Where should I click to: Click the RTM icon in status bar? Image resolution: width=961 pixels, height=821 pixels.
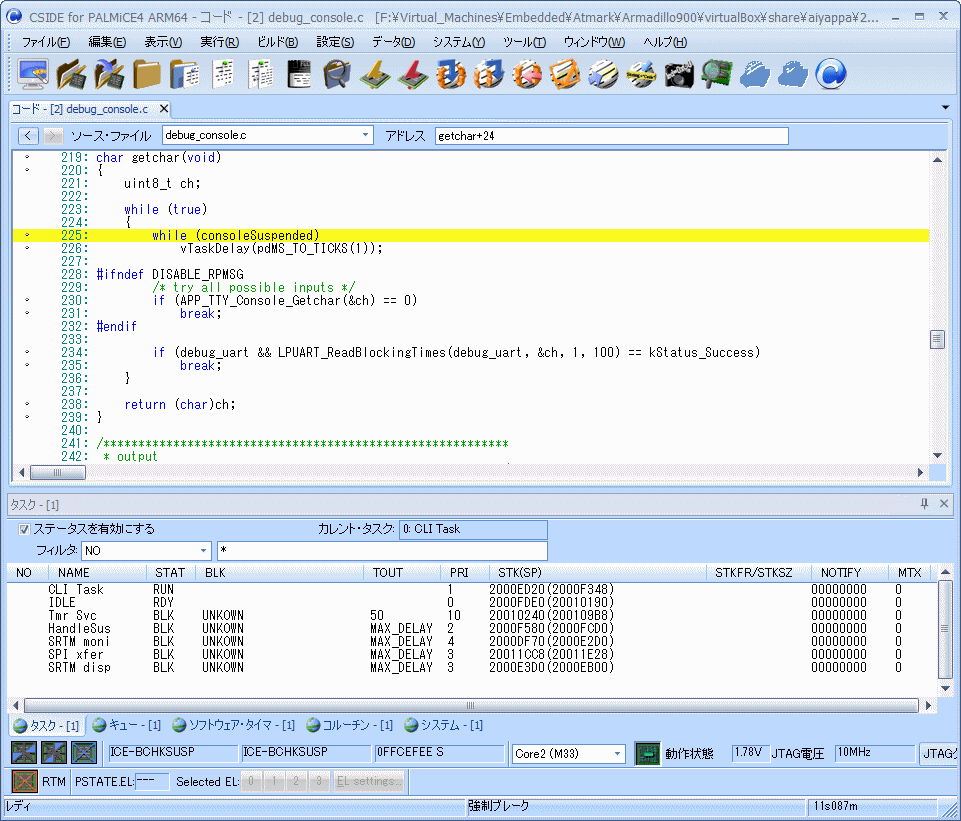(x=24, y=781)
